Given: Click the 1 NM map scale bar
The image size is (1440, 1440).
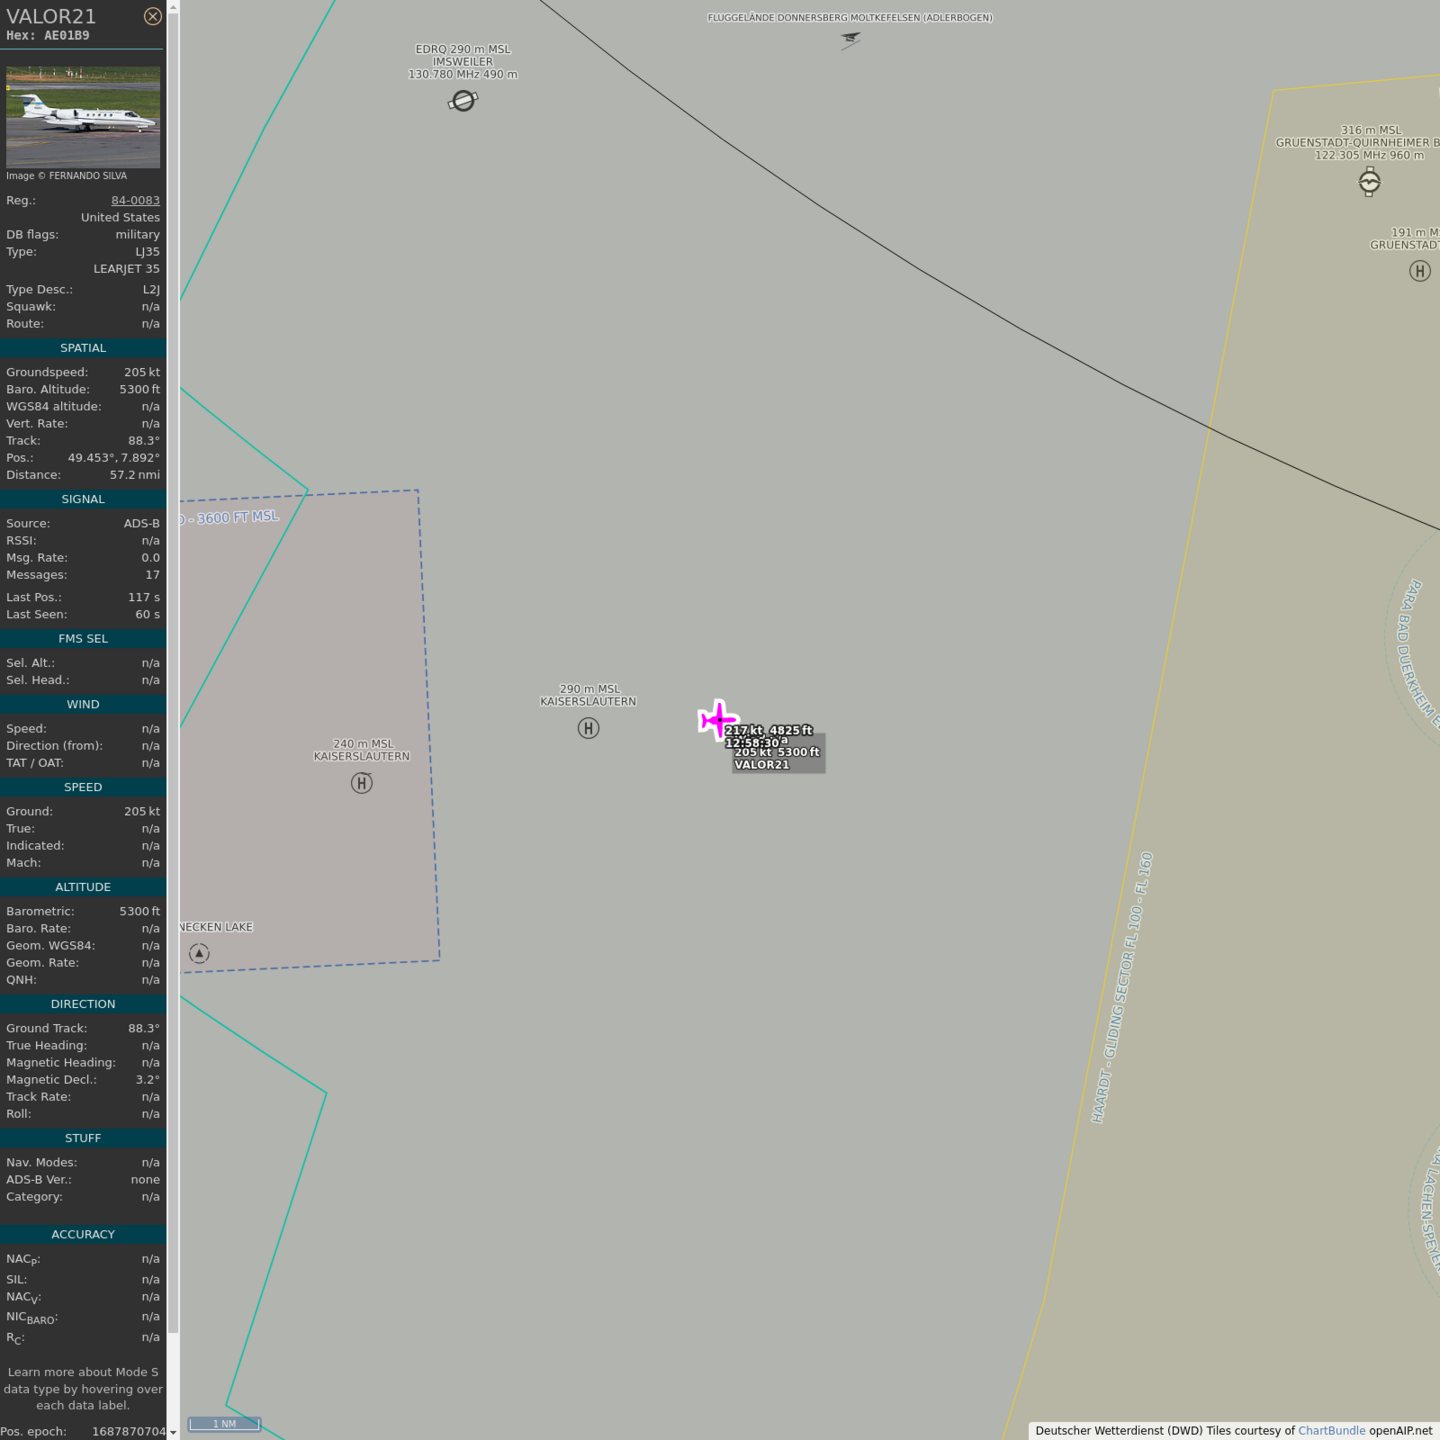Looking at the screenshot, I should point(225,1424).
